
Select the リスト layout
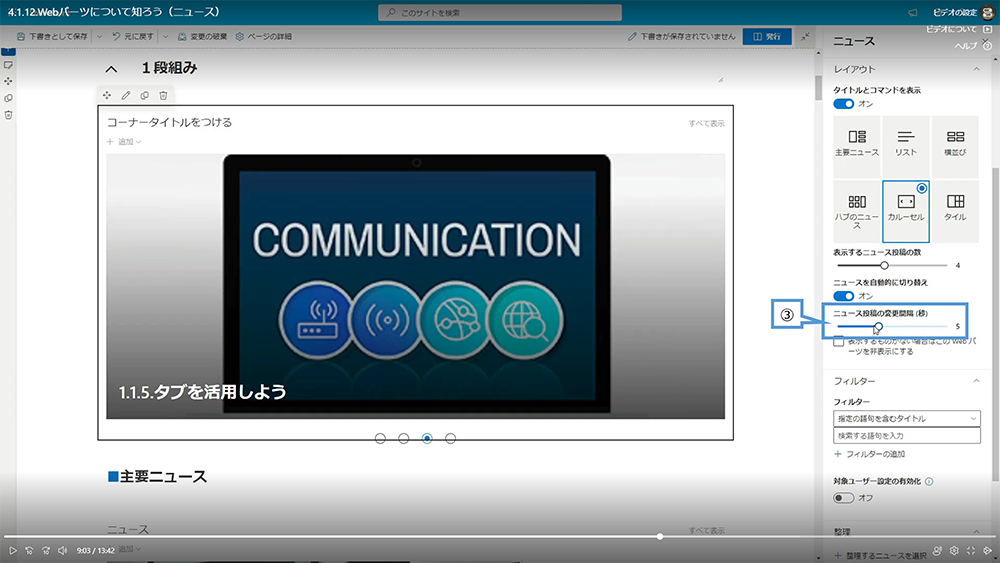pos(906,147)
